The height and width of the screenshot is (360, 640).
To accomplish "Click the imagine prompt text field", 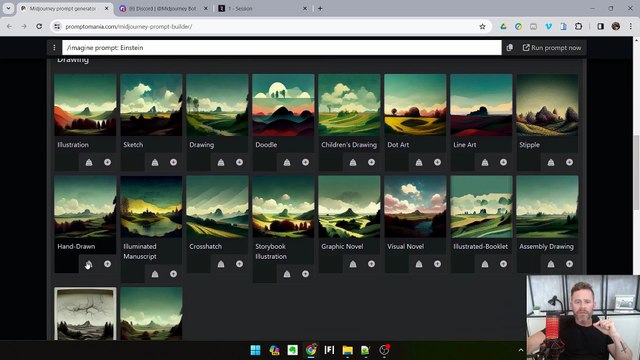I will pos(282,48).
